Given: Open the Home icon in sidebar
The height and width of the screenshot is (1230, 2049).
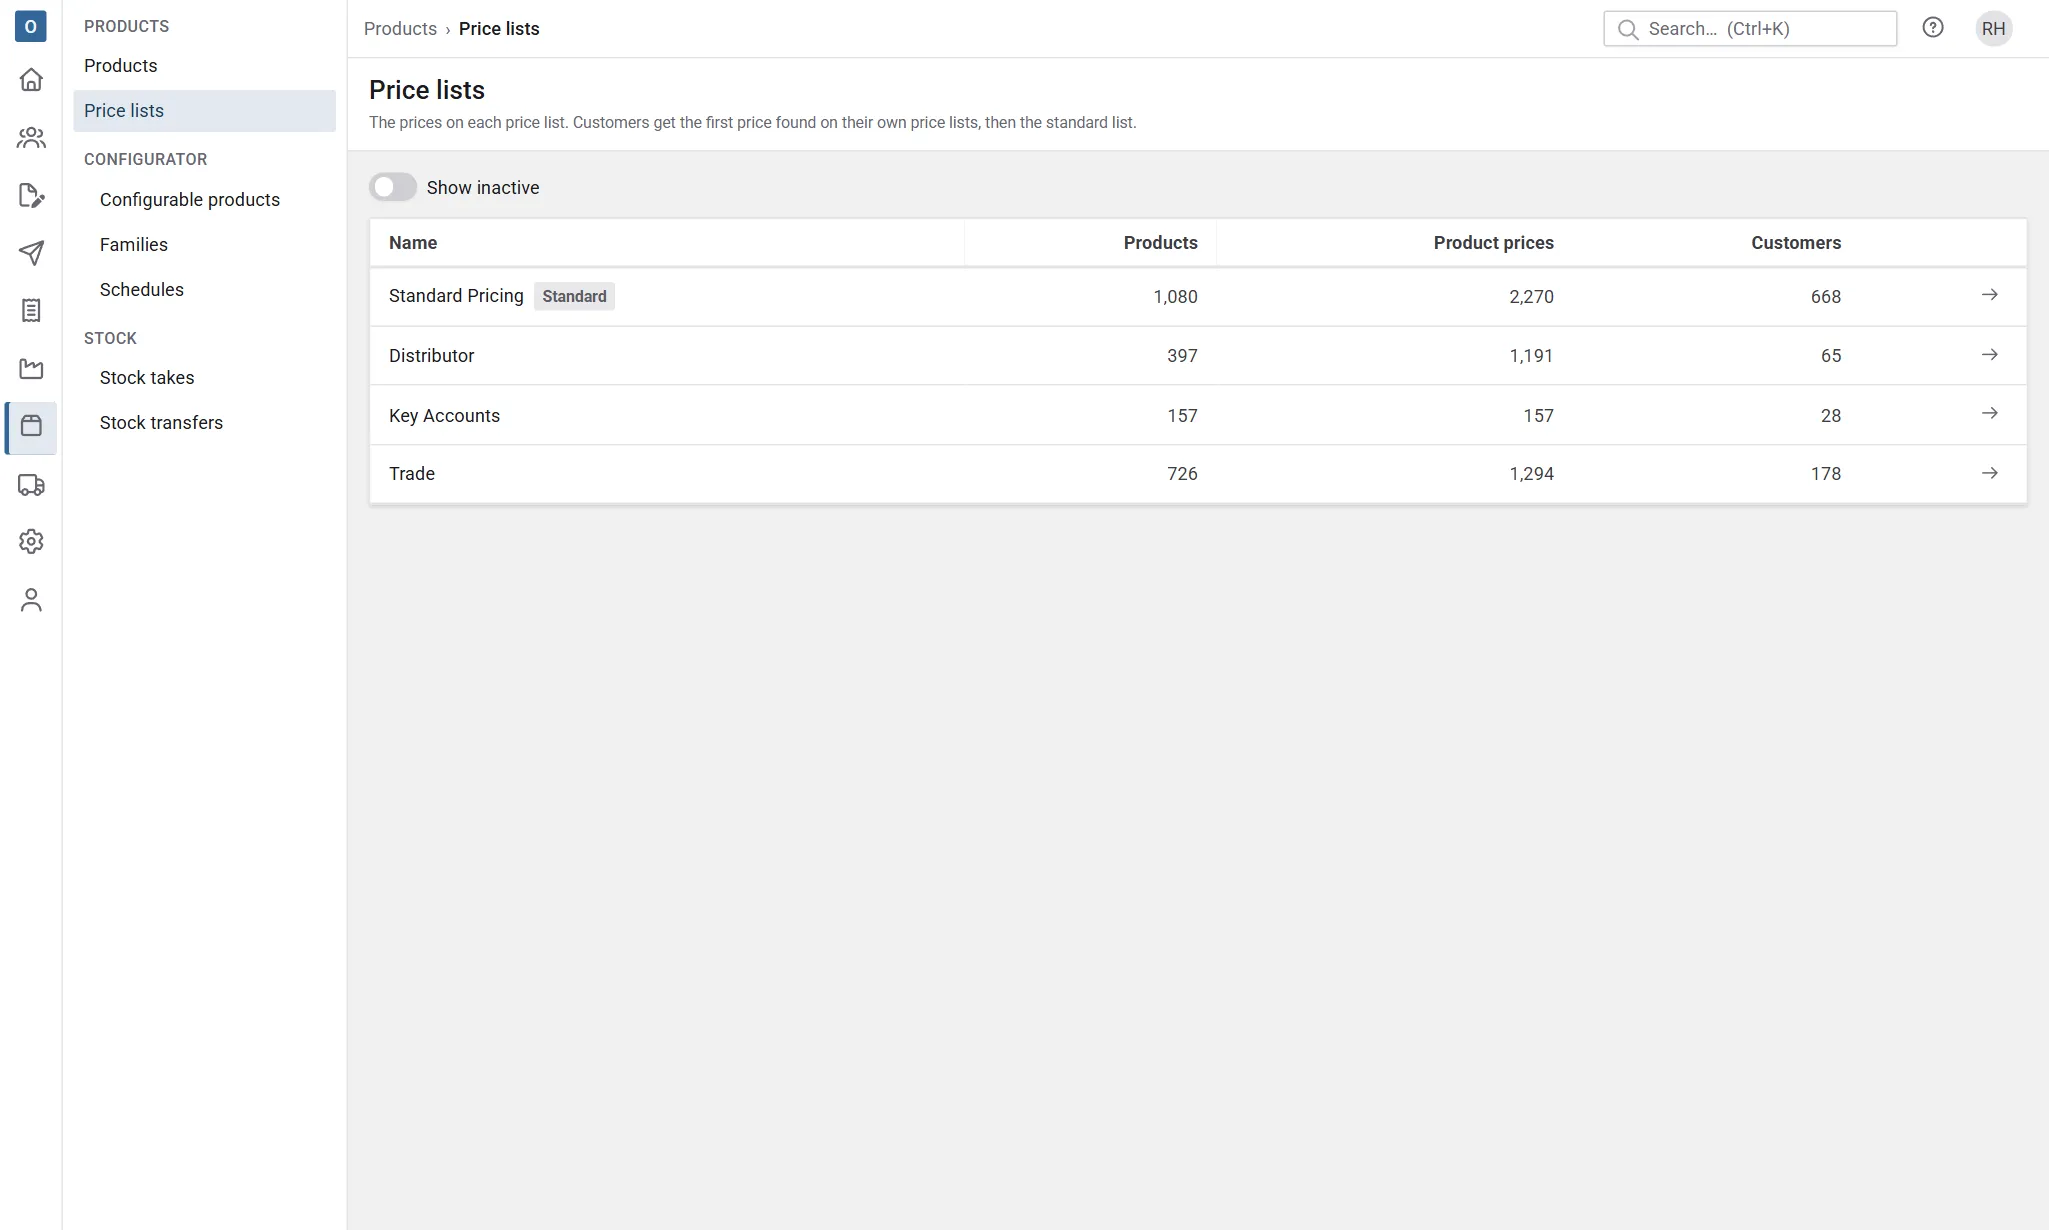Looking at the screenshot, I should 31,80.
